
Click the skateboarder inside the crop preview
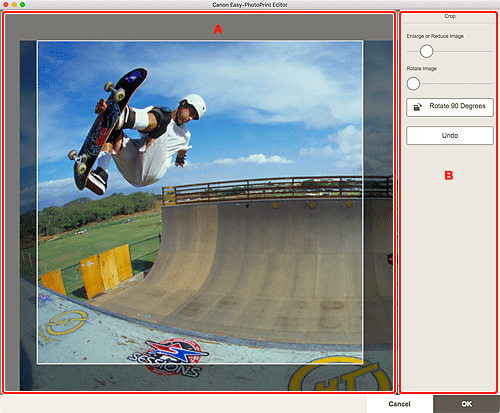[140, 130]
